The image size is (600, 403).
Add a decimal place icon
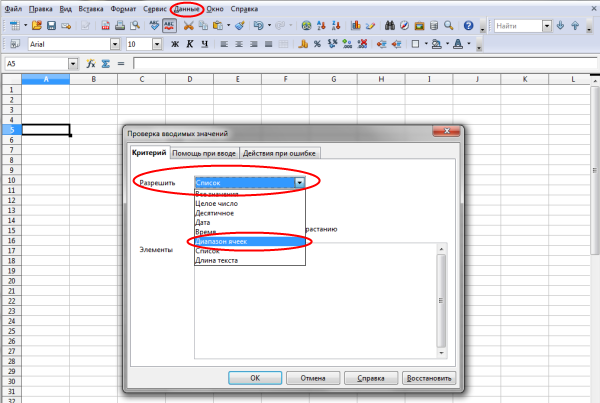pyautogui.click(x=347, y=44)
